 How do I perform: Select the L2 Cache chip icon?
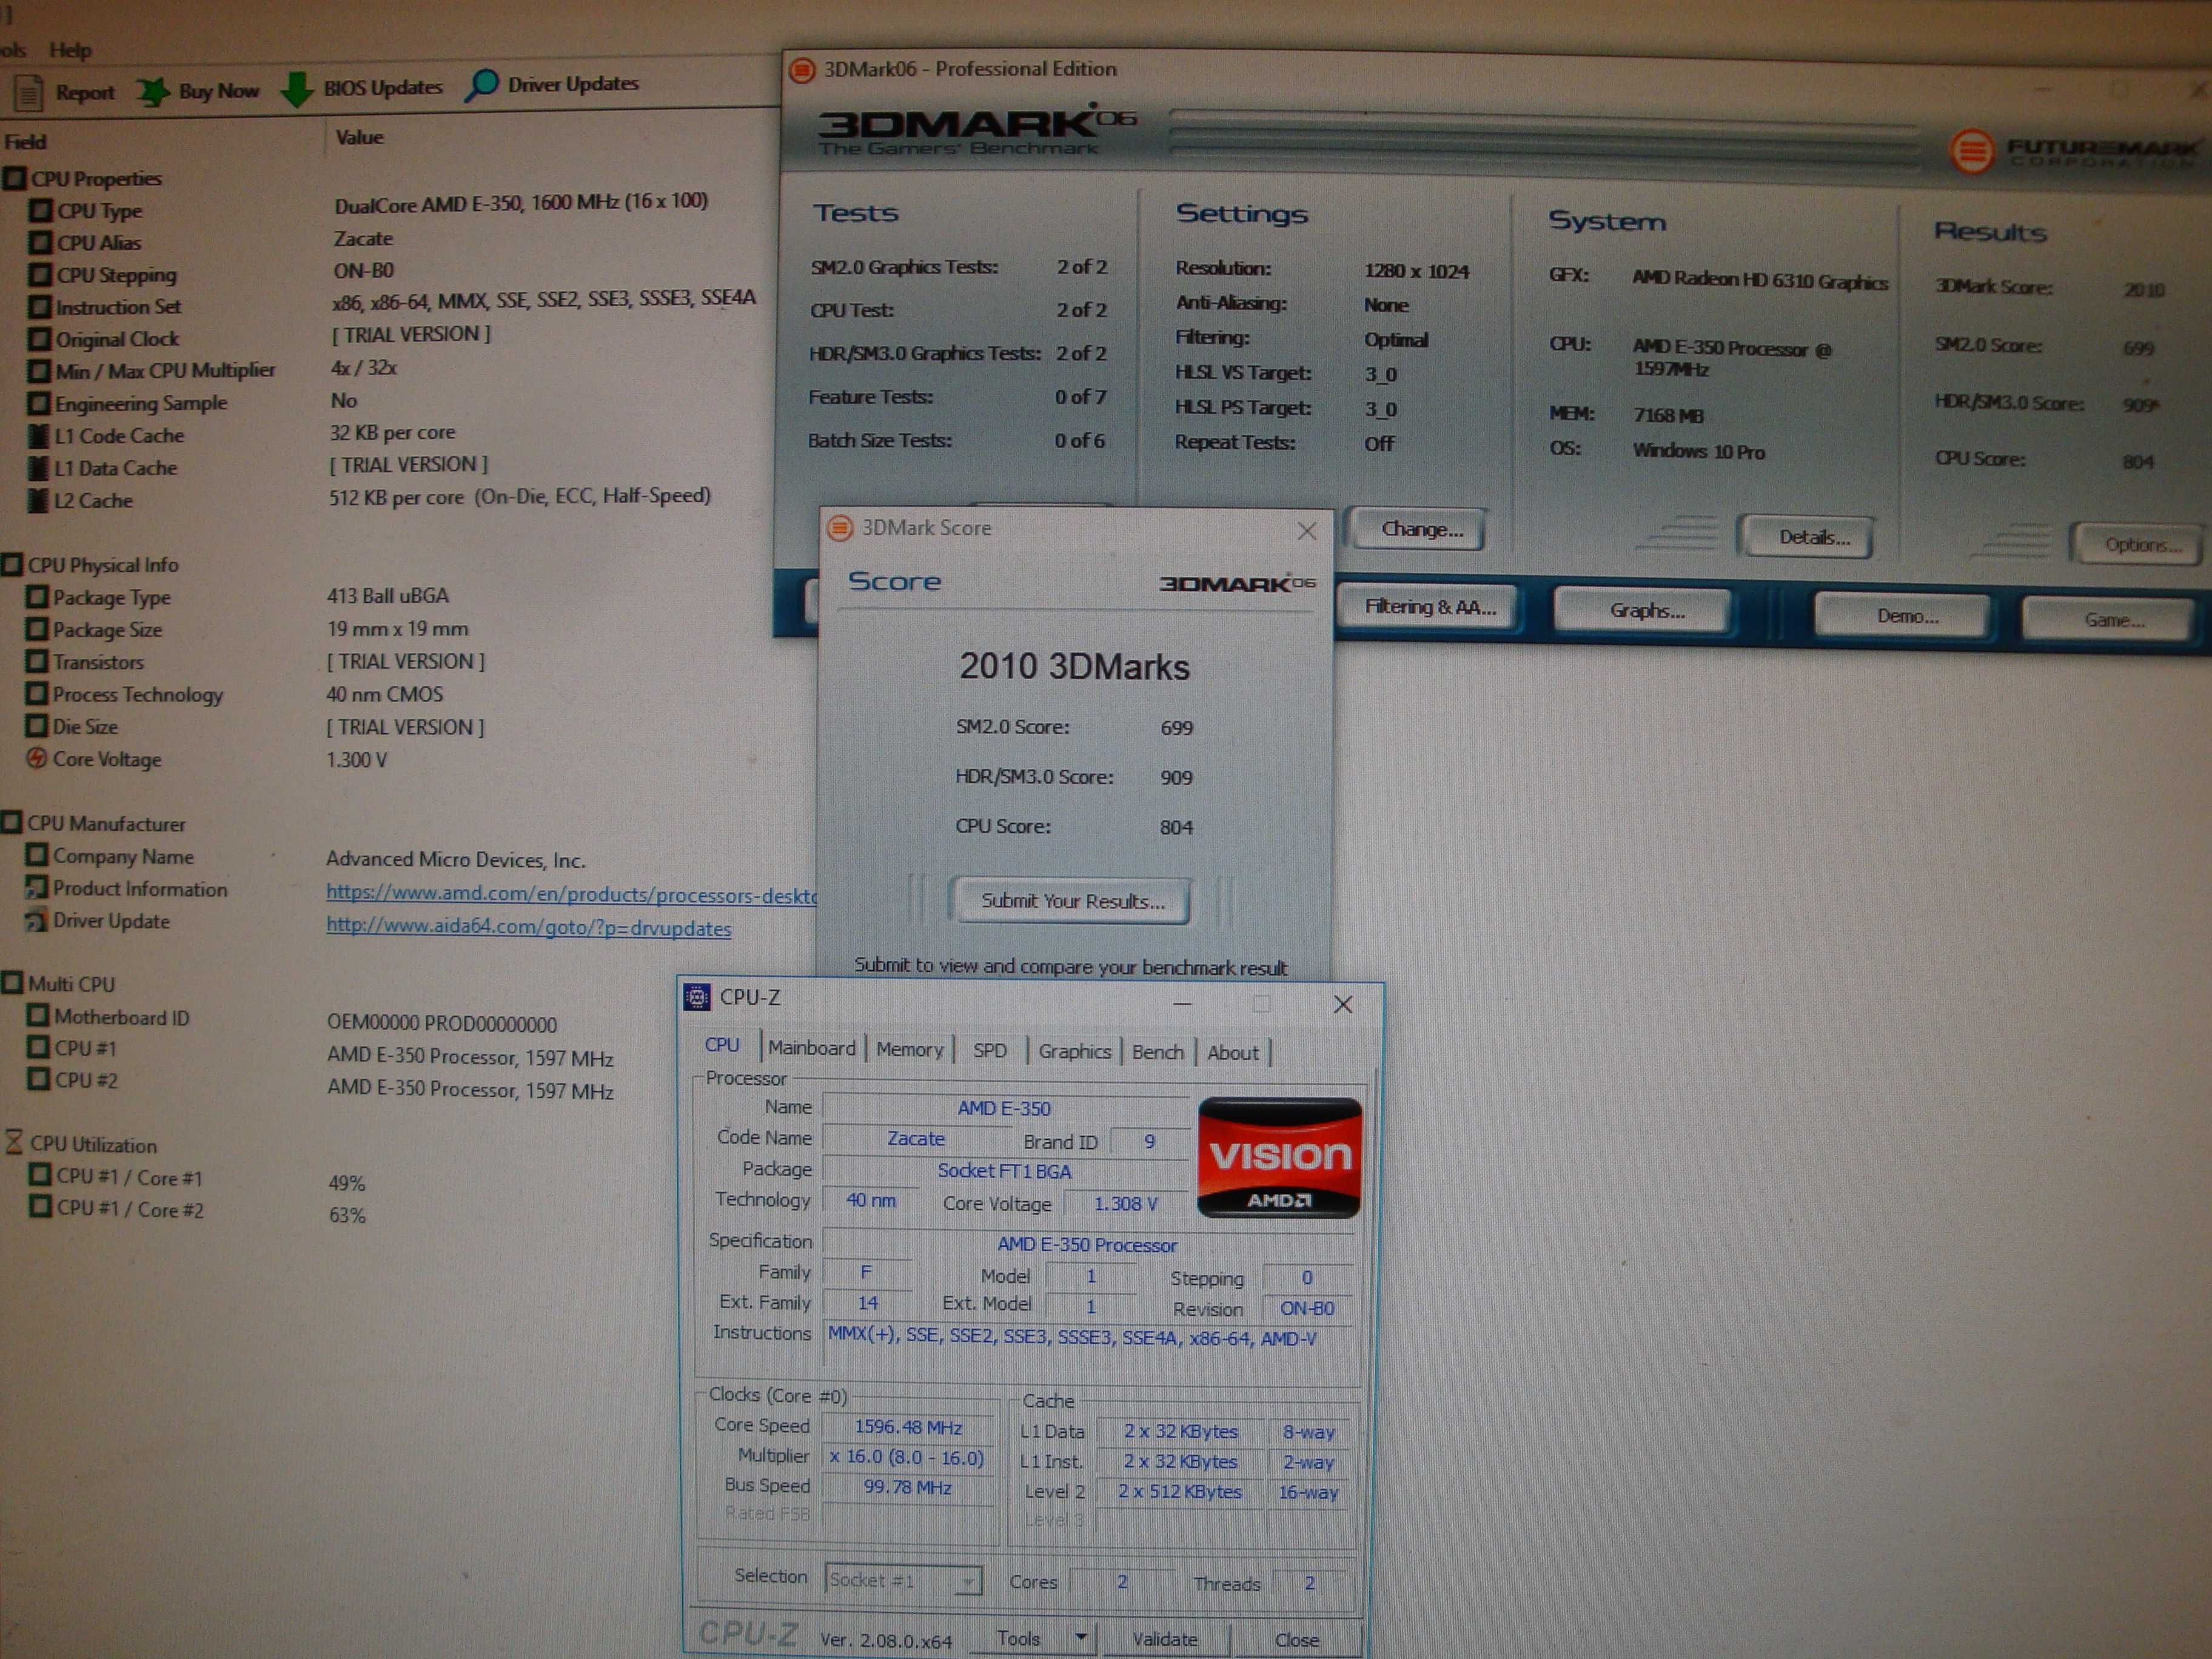38,500
